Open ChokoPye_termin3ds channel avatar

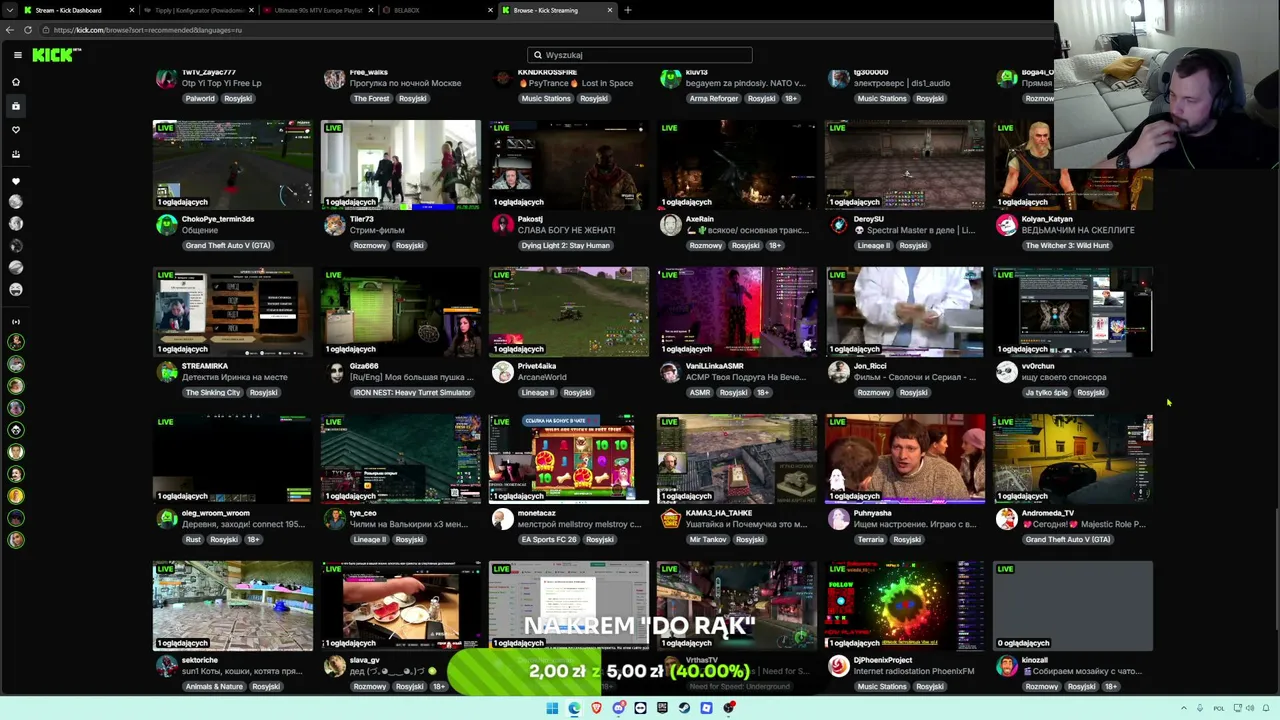coord(167,225)
